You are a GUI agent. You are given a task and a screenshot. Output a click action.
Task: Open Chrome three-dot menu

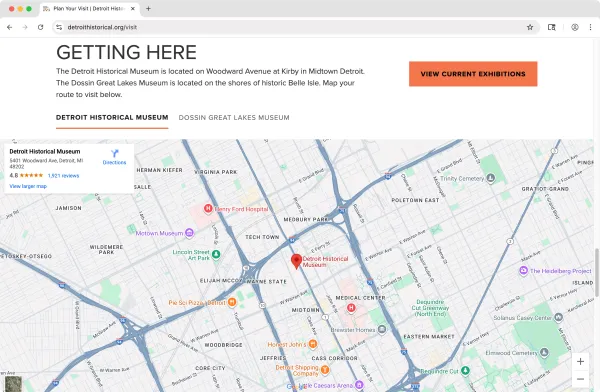[x=590, y=27]
